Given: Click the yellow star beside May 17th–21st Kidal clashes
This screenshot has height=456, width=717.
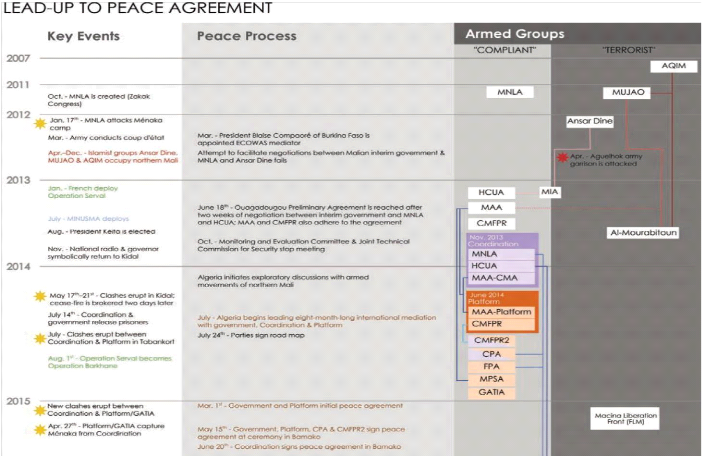Looking at the screenshot, I should 40,297.
